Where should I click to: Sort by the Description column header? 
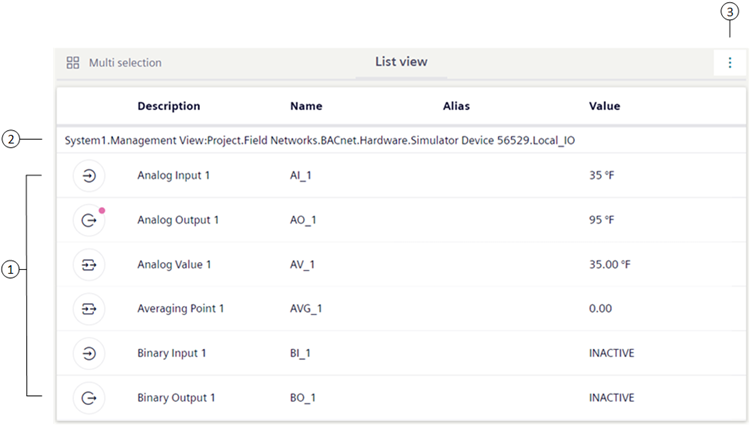[169, 106]
